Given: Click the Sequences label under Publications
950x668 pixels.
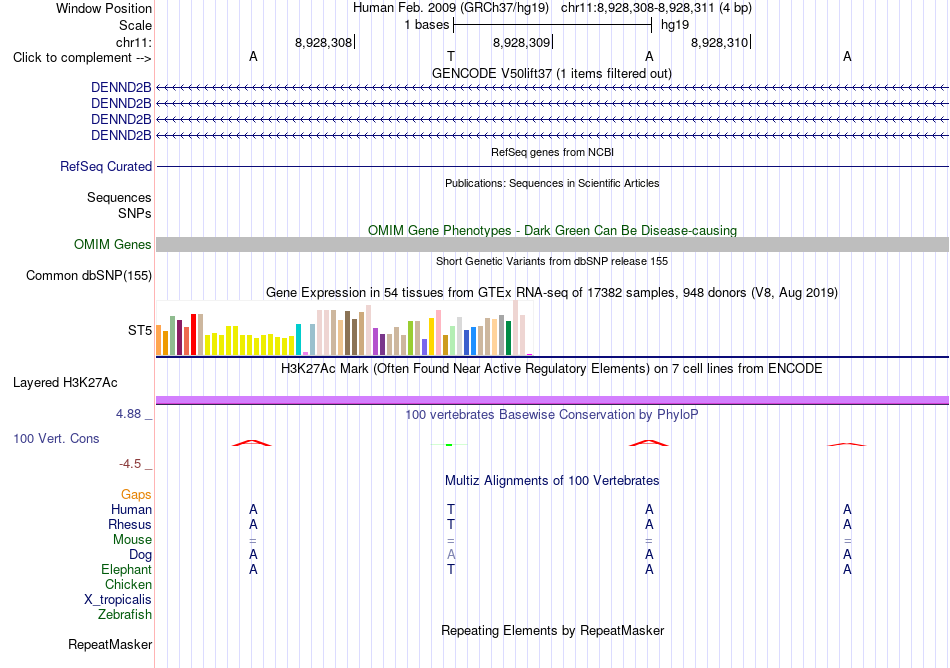Looking at the screenshot, I should [119, 197].
